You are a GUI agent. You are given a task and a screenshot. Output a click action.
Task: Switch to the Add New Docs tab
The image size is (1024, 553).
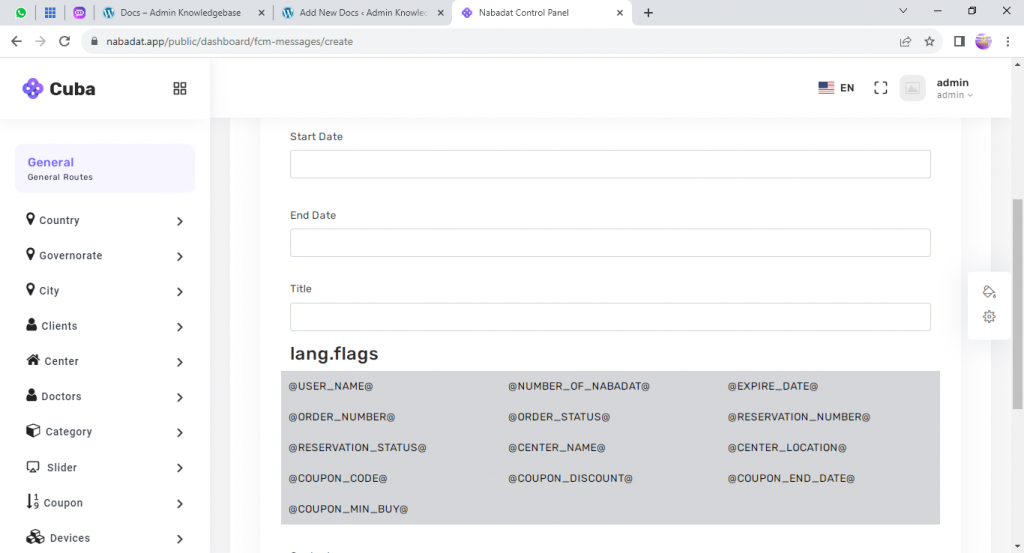pyautogui.click(x=363, y=13)
